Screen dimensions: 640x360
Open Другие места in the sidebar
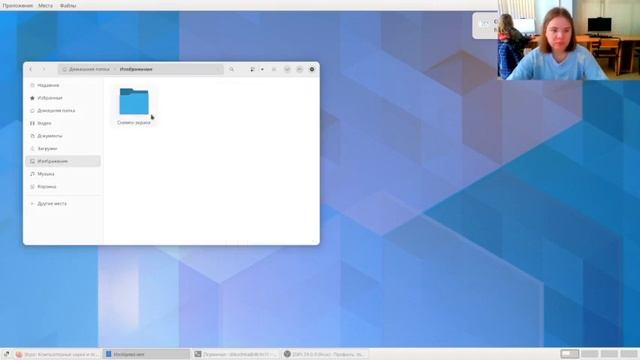coord(63,203)
